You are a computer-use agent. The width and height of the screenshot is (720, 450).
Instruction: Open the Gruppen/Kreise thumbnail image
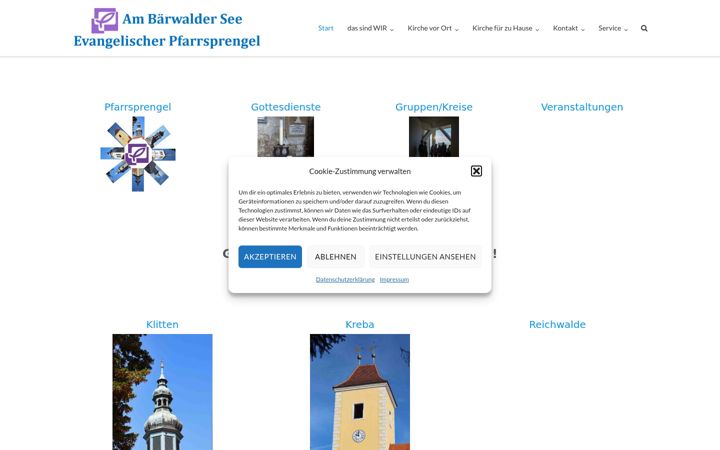pyautogui.click(x=434, y=136)
